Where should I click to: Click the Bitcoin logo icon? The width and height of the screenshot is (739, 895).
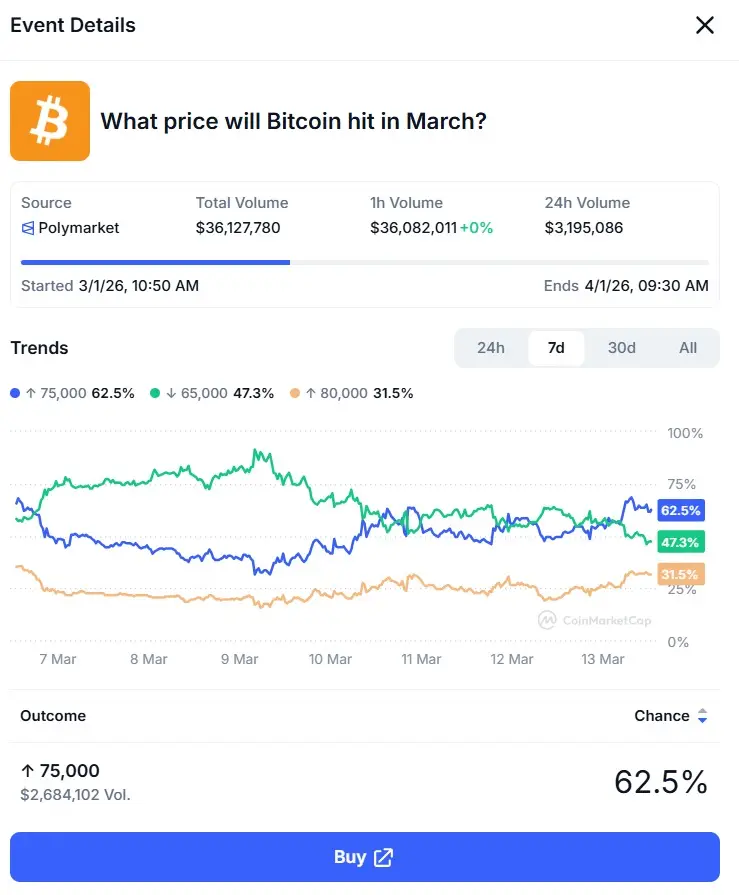pyautogui.click(x=49, y=120)
